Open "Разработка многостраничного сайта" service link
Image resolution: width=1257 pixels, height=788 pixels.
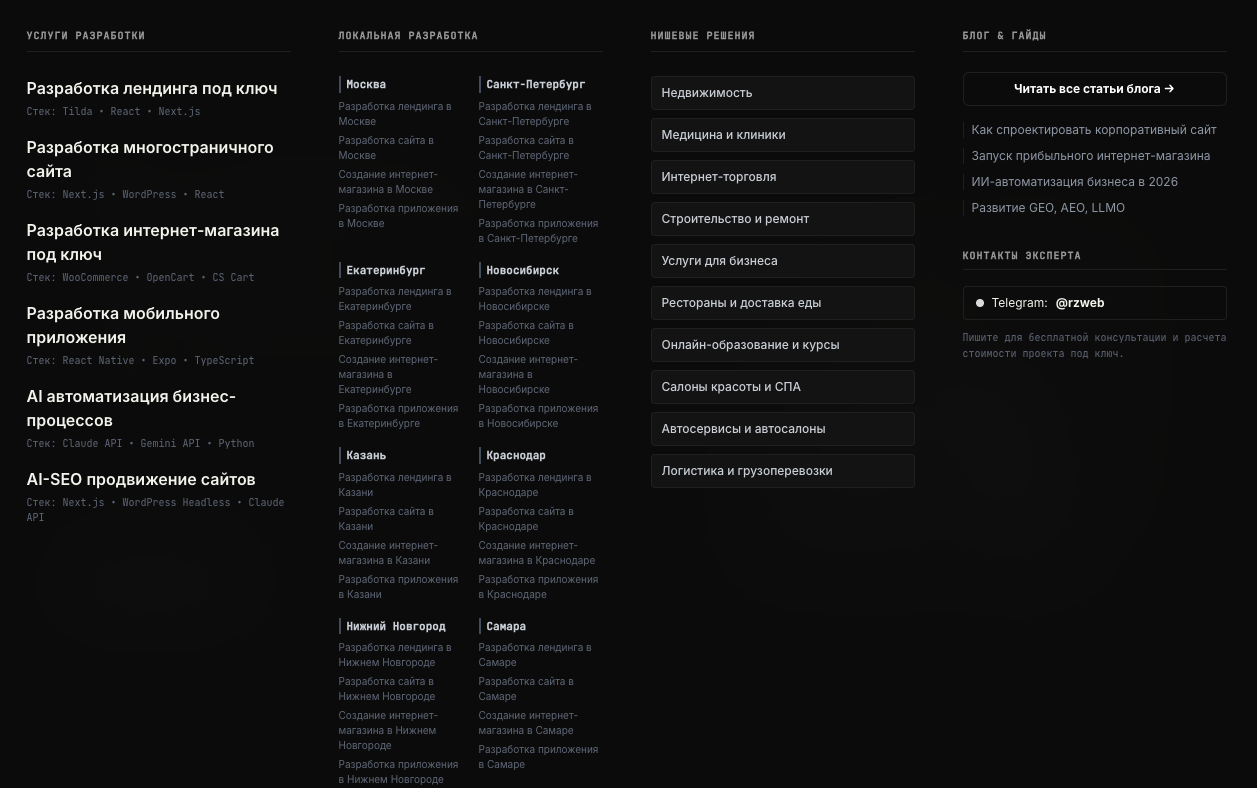[150, 159]
